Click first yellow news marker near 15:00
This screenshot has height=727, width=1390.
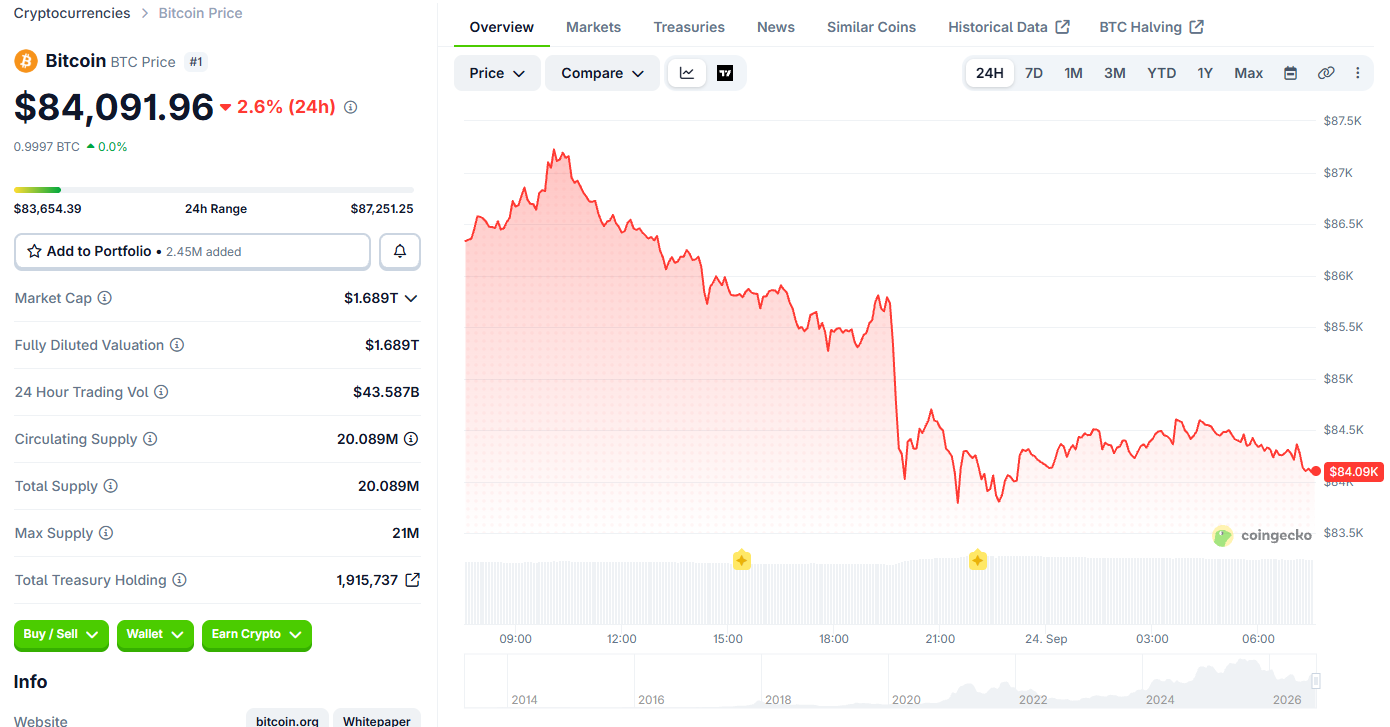tap(742, 560)
